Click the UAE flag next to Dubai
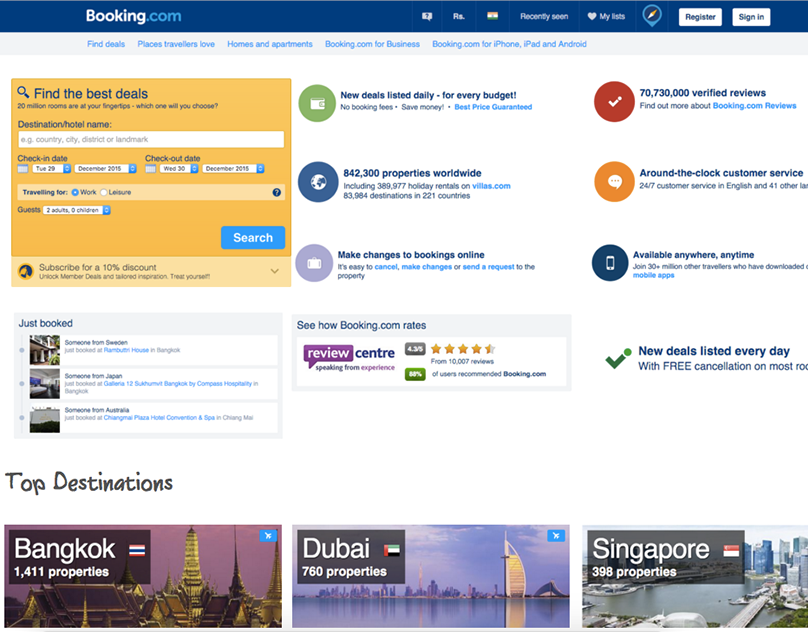The image size is (808, 632). (x=392, y=551)
